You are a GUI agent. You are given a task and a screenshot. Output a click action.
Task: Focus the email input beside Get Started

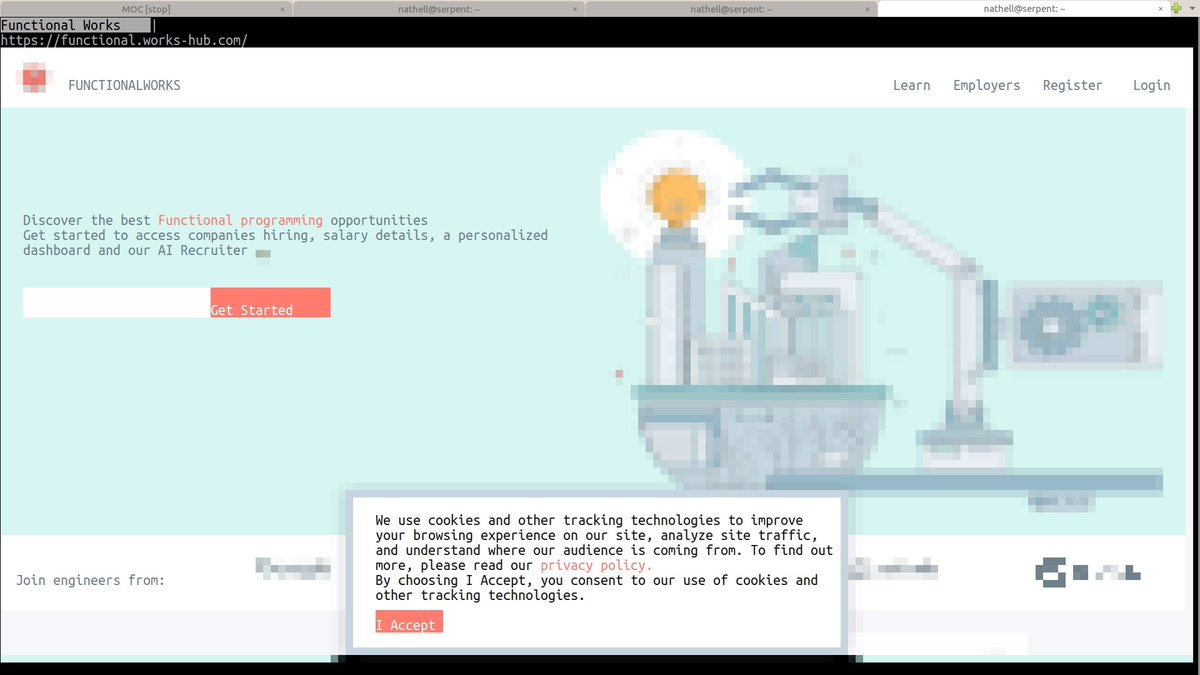116,302
